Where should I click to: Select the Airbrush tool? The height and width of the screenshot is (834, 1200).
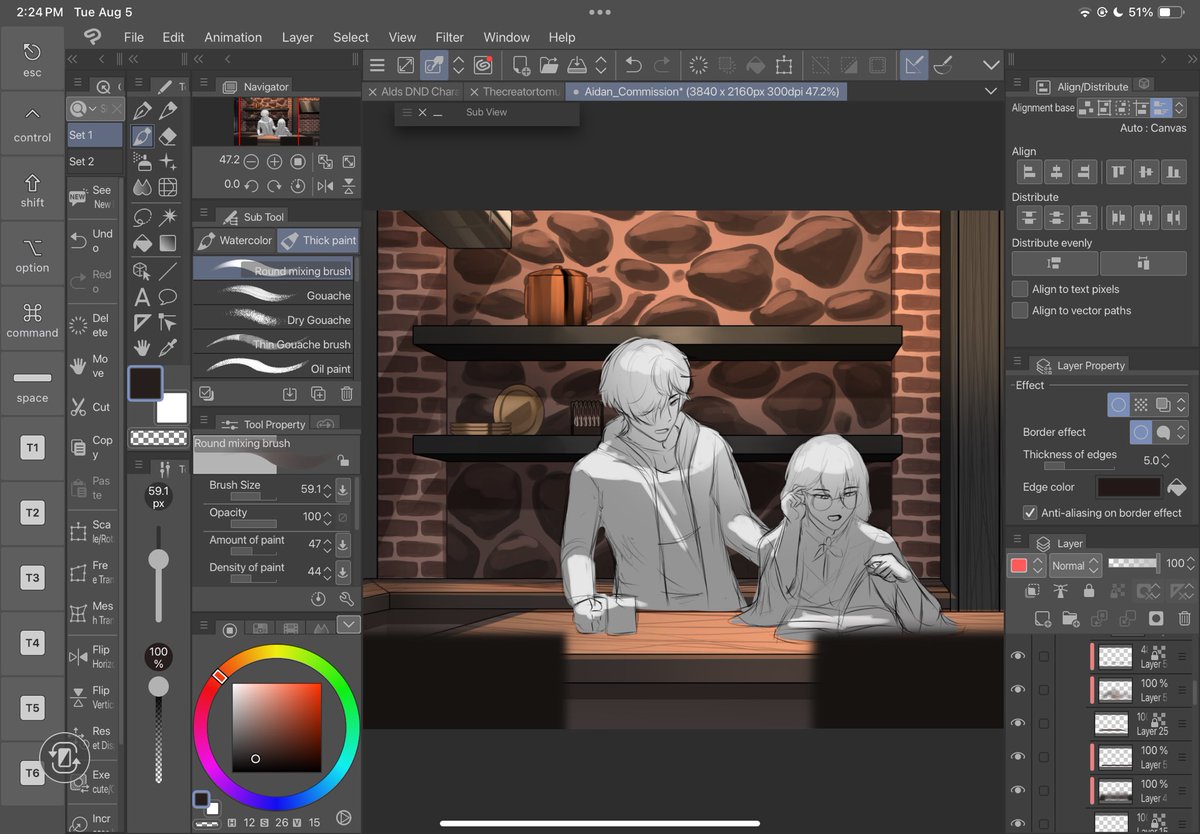(142, 162)
